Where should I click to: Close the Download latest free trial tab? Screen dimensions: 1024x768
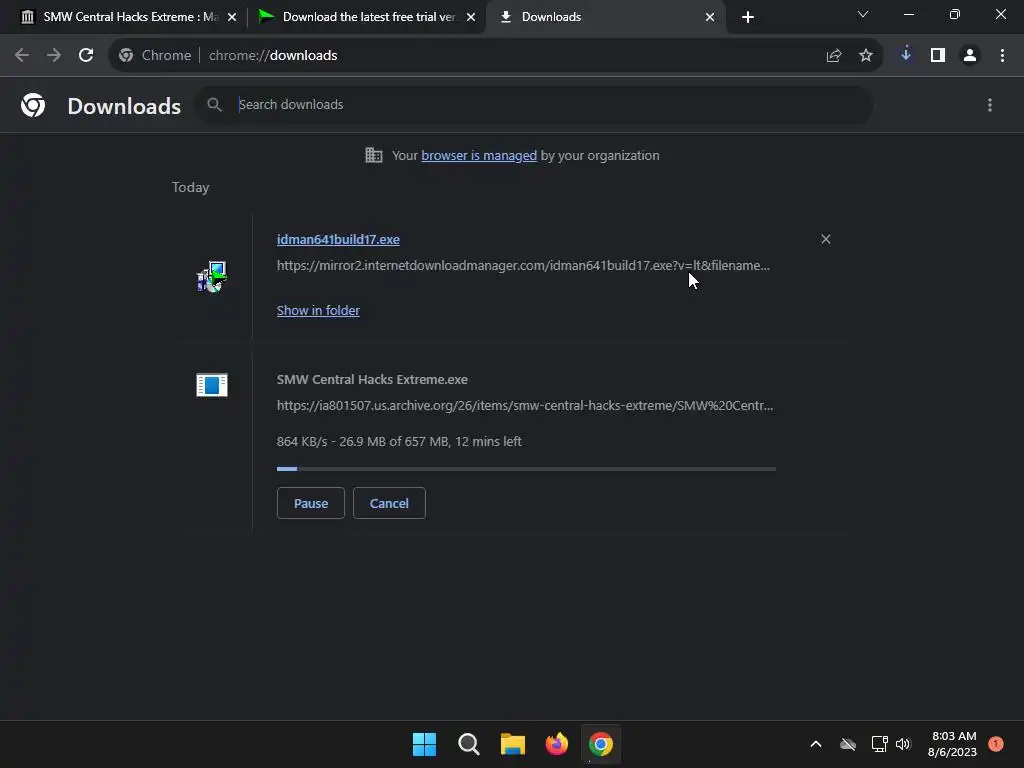point(471,17)
